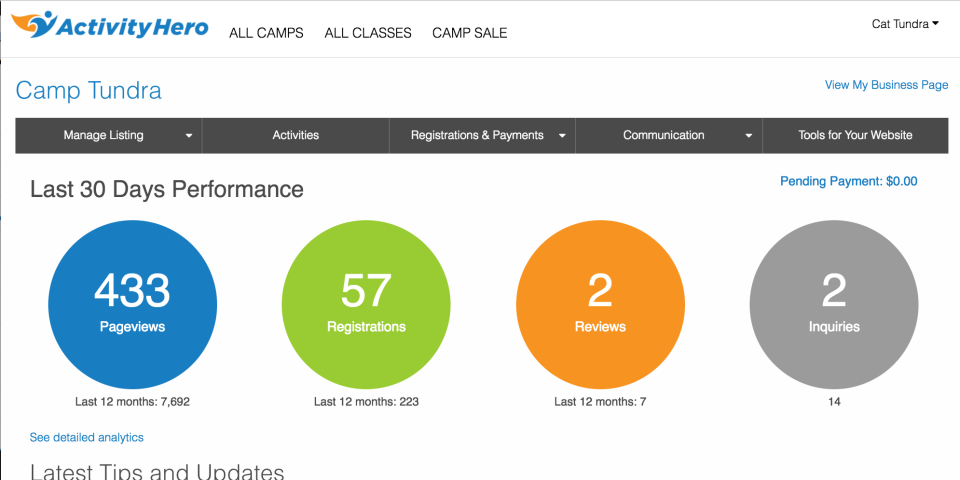Open Tools for Your Website tab
This screenshot has height=480, width=960.
[x=855, y=135]
